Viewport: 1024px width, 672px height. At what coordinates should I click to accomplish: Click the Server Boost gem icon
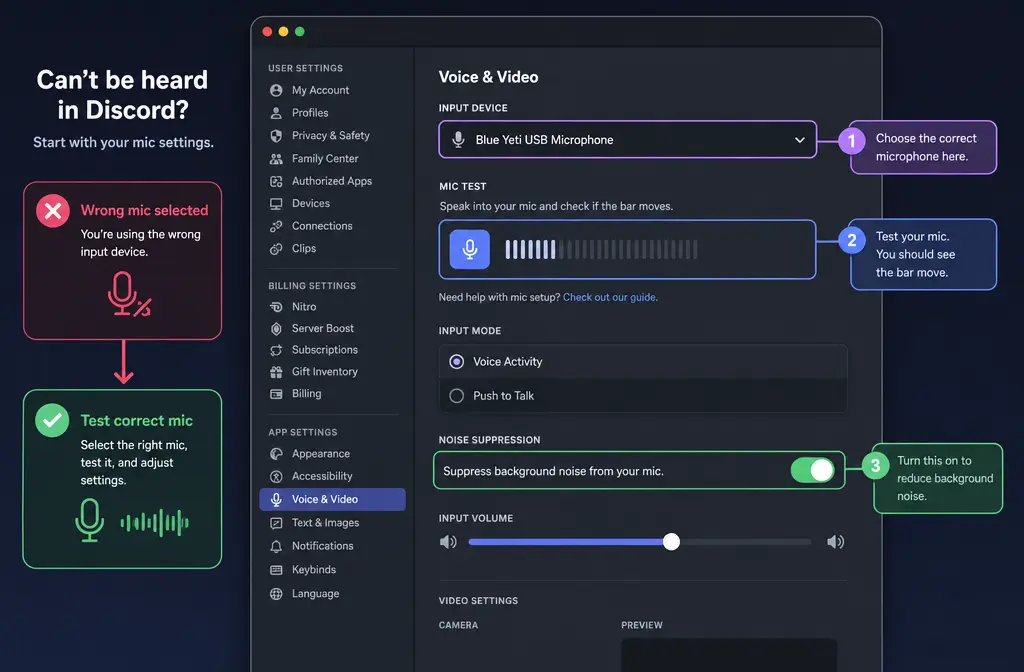[x=276, y=328]
